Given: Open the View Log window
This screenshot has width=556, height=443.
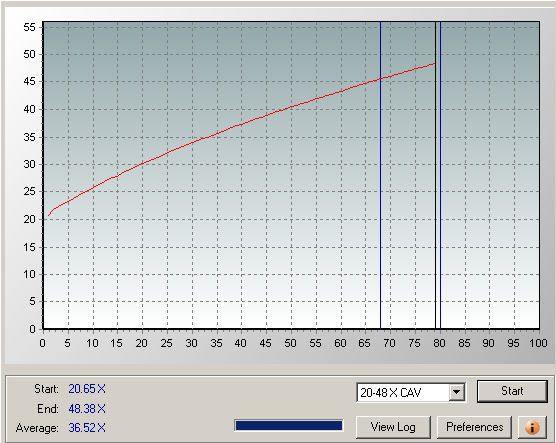Looking at the screenshot, I should 393,427.
